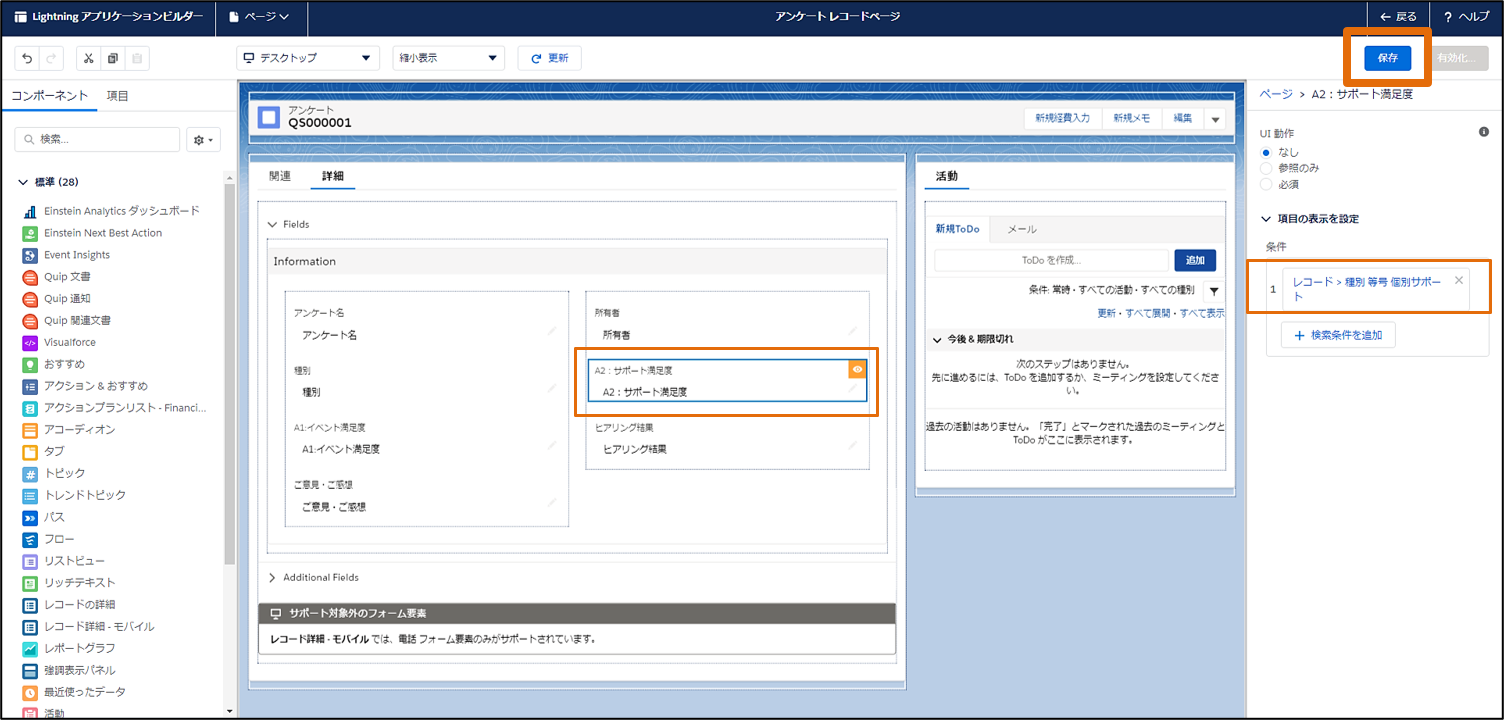Click the copy icon in toolbar
The width and height of the screenshot is (1504, 720).
tap(113, 58)
